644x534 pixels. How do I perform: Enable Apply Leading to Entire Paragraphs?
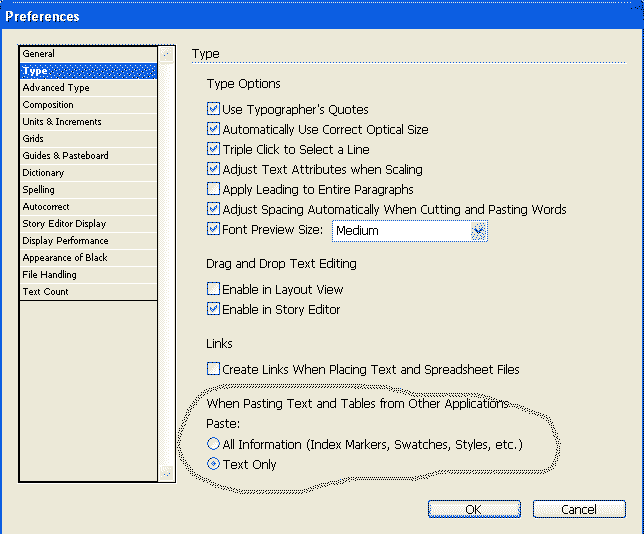point(213,189)
